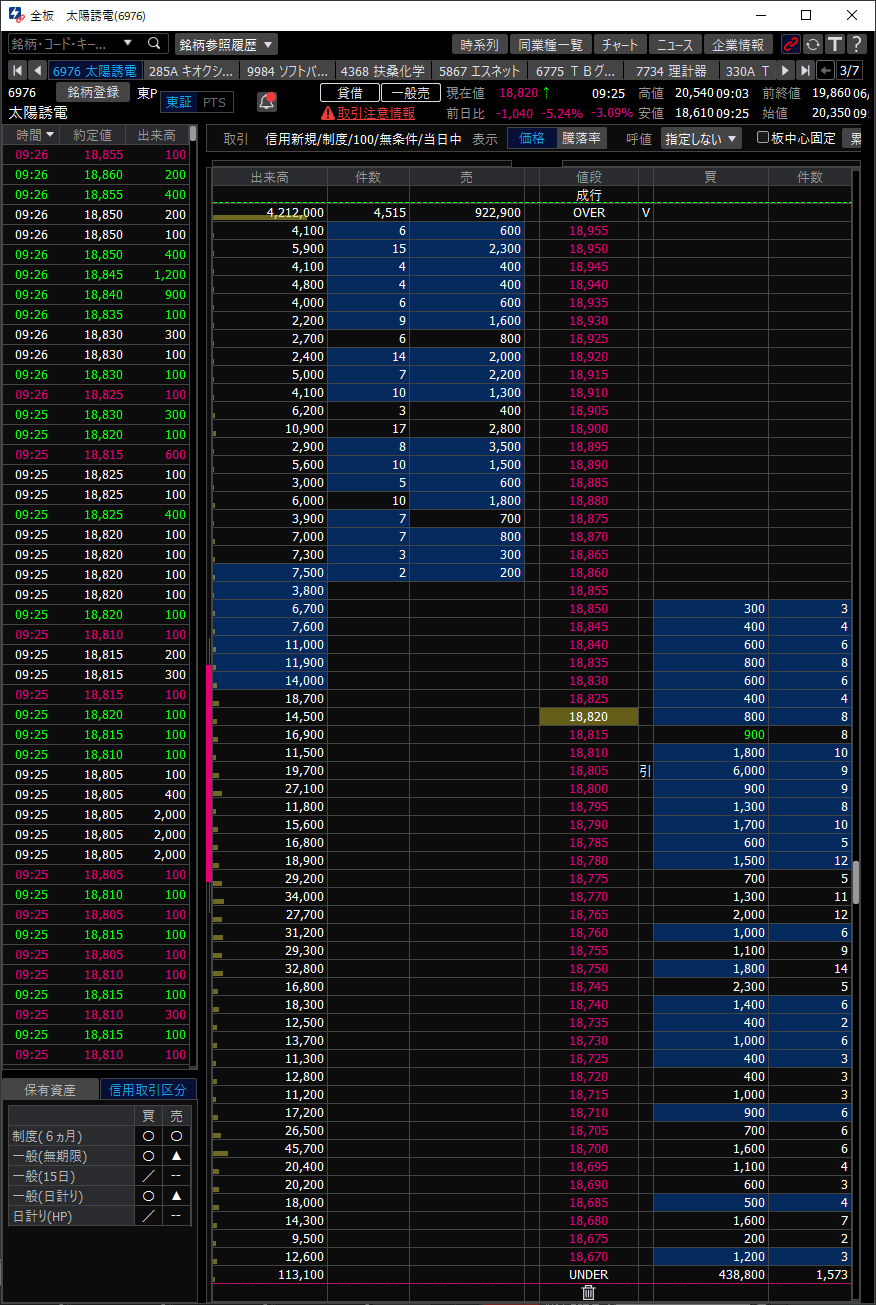This screenshot has width=876, height=1305.
Task: Open 4368 扶桑化学 tab
Action: tap(383, 71)
